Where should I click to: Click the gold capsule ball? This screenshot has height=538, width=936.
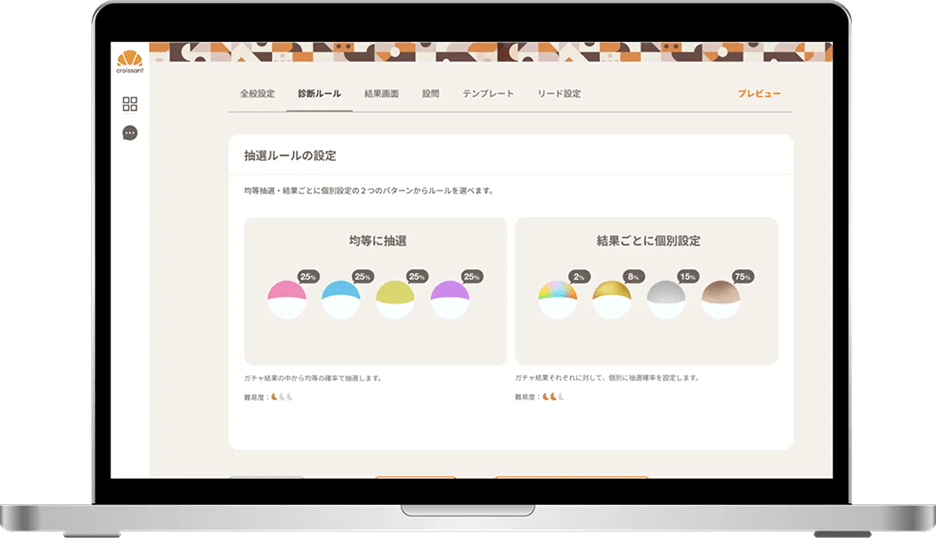612,299
